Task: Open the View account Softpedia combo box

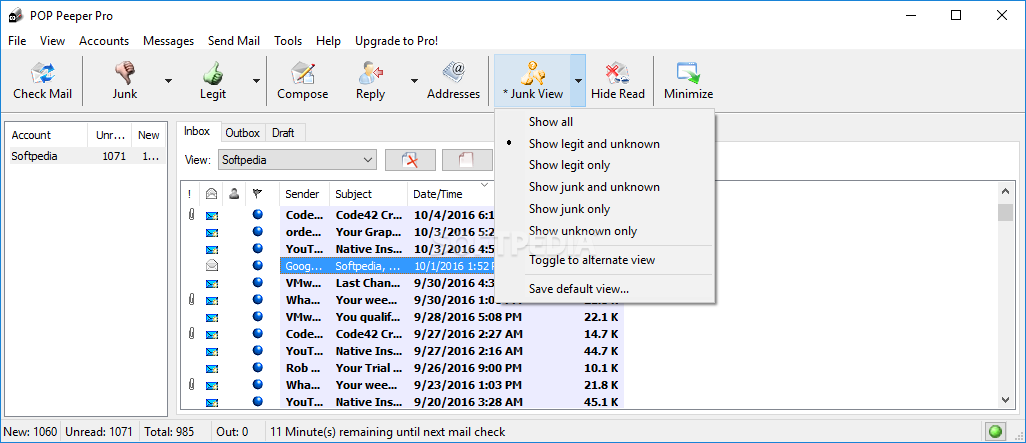Action: click(298, 160)
